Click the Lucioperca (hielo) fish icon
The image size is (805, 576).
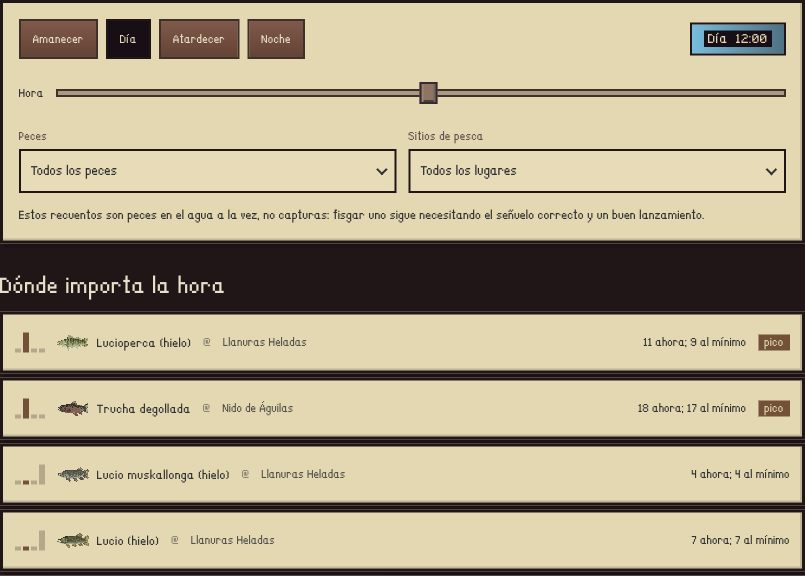coord(72,342)
